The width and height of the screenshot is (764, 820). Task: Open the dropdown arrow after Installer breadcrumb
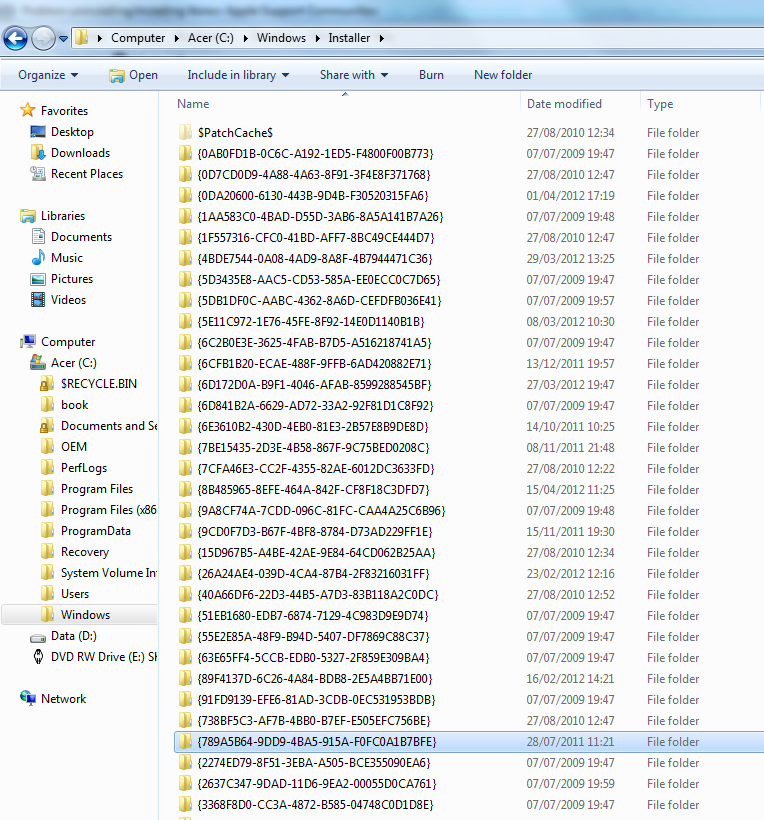pyautogui.click(x=382, y=38)
